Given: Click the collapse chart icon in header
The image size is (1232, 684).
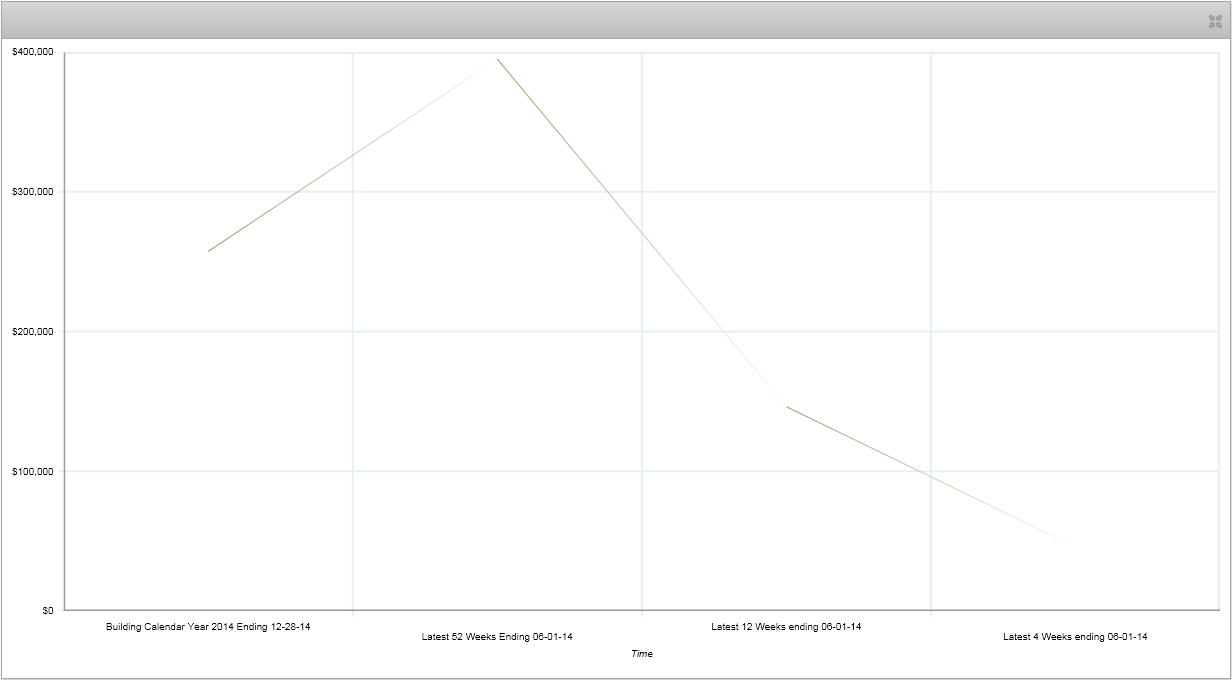Looking at the screenshot, I should (1215, 21).
